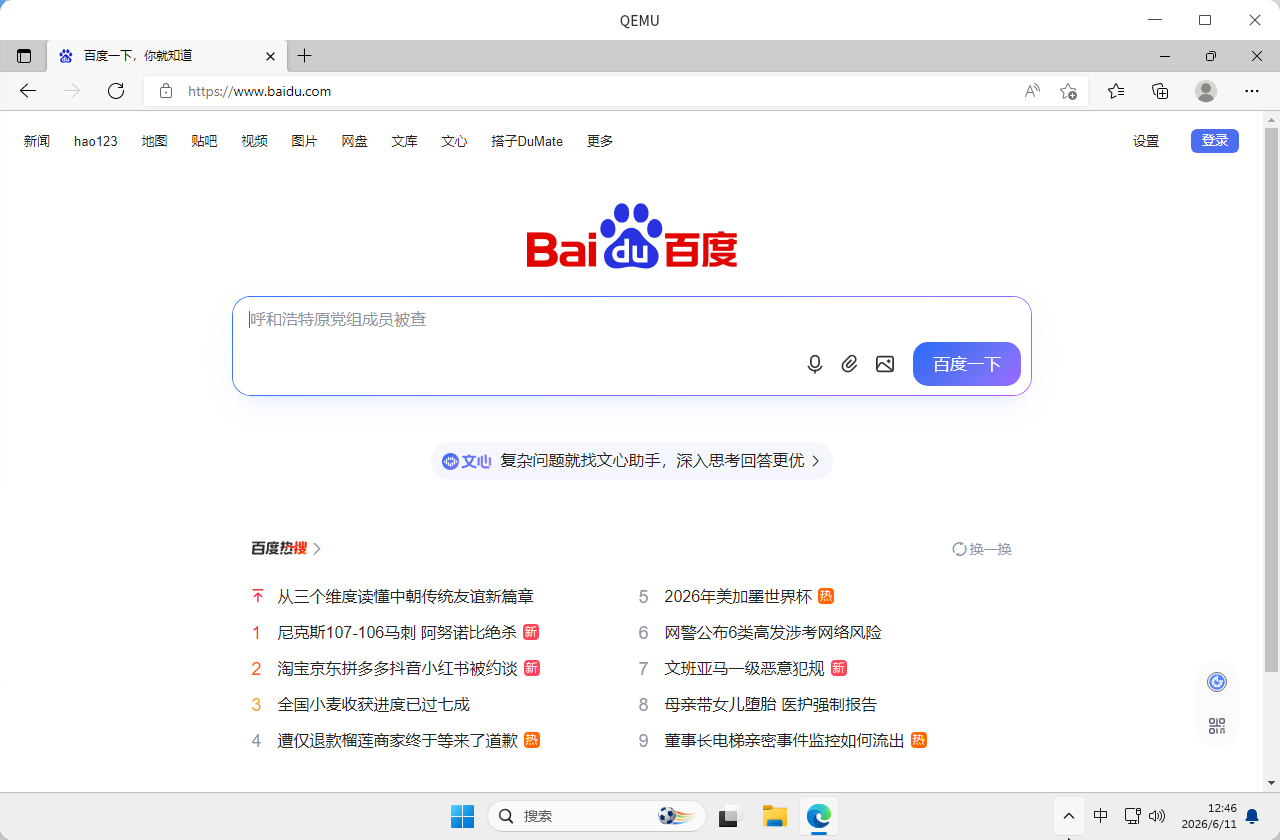This screenshot has height=840, width=1280.
Task: Open the 设置 menu
Action: coord(1146,141)
